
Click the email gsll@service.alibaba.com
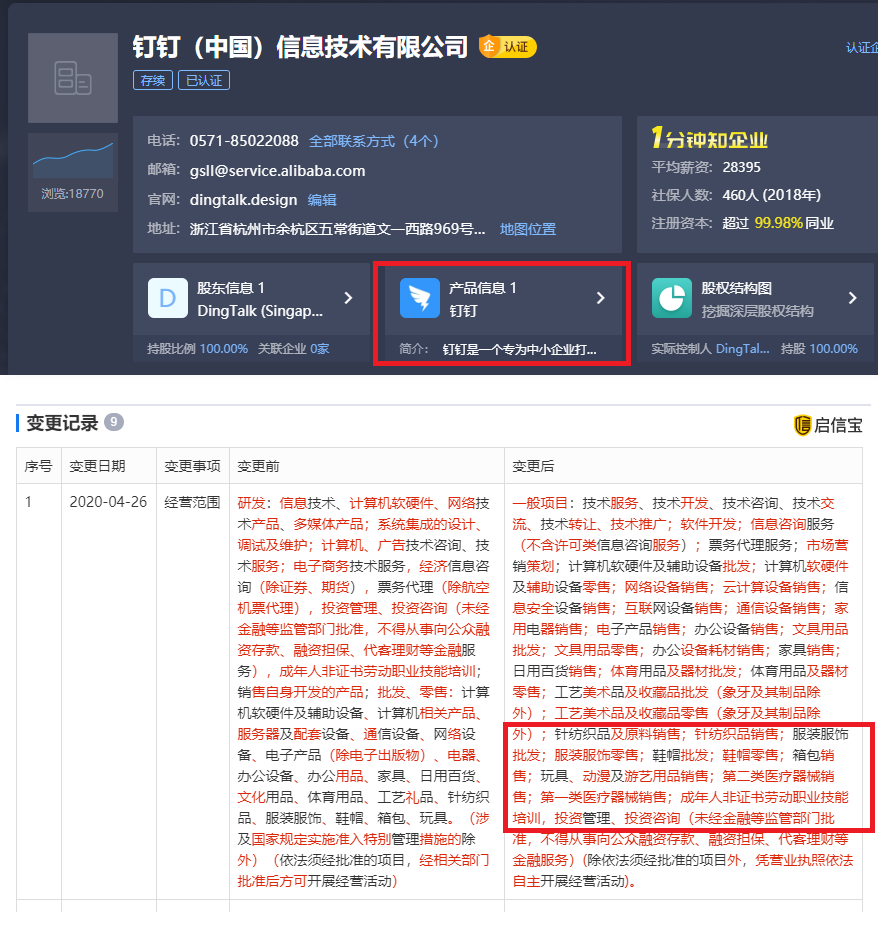click(277, 171)
